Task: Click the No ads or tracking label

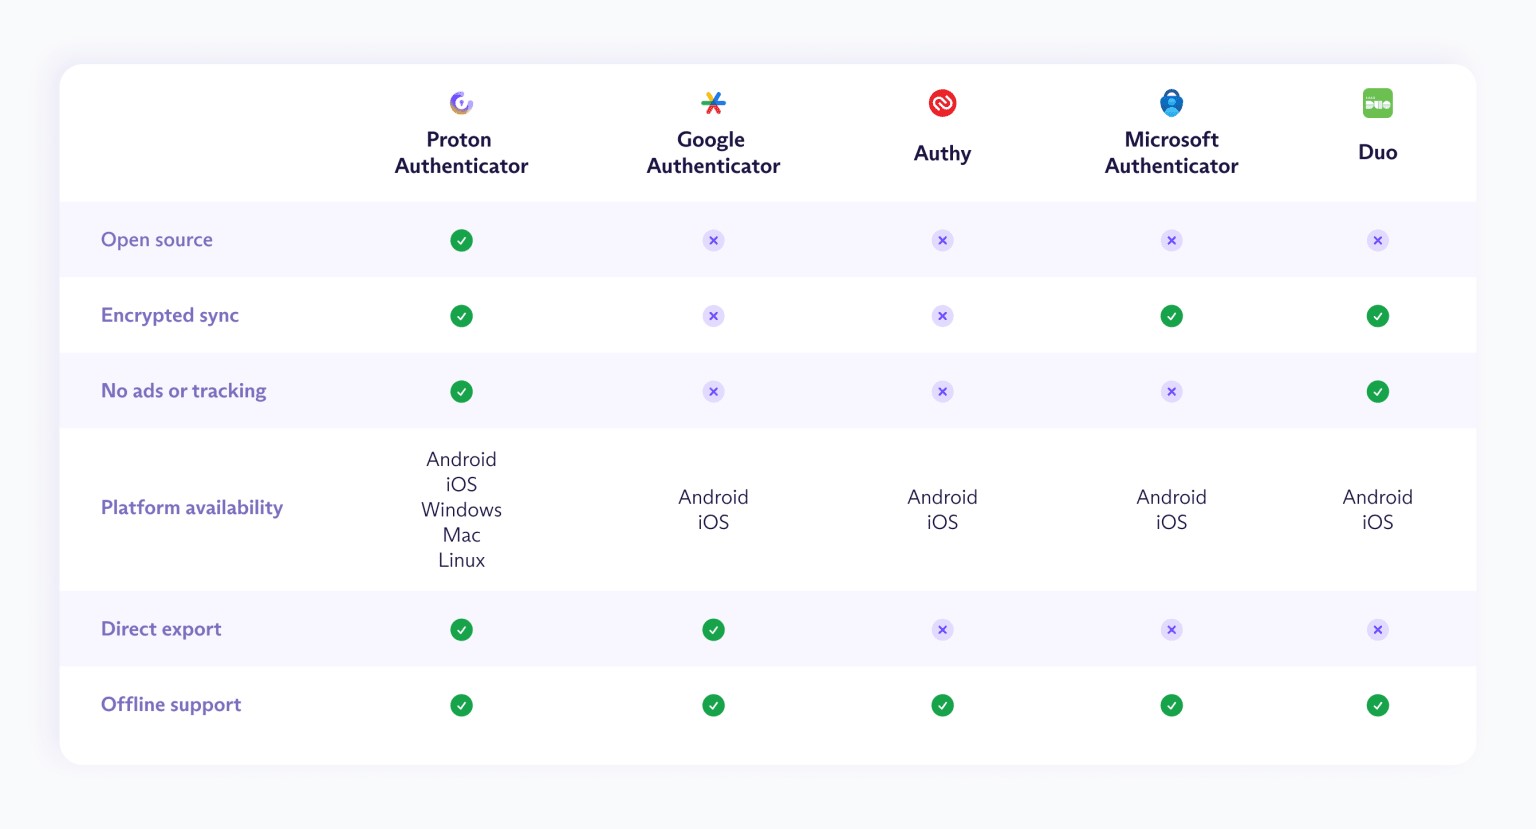Action: (184, 391)
